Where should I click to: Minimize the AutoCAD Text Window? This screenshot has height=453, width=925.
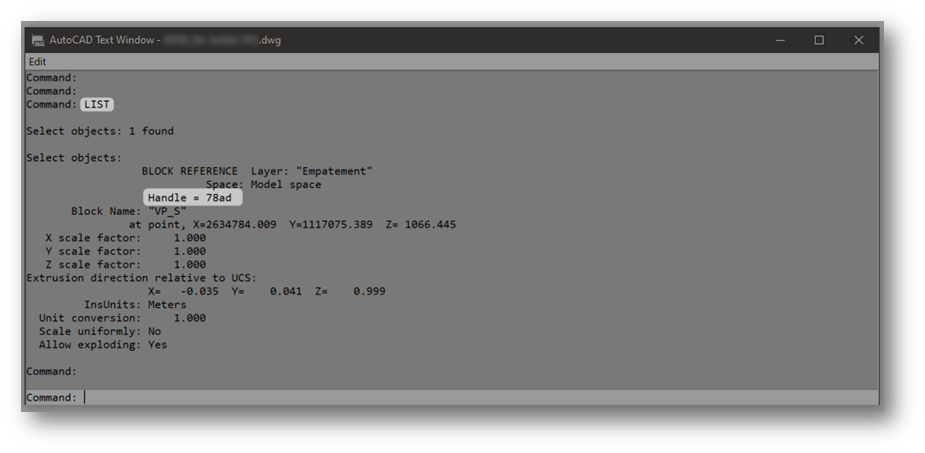(x=780, y=40)
